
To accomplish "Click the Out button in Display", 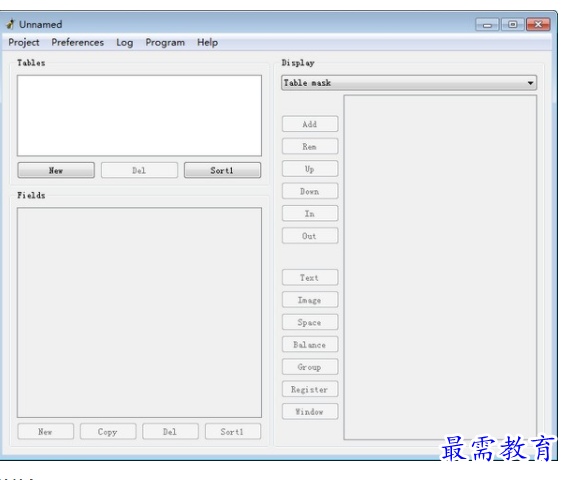I will 310,236.
